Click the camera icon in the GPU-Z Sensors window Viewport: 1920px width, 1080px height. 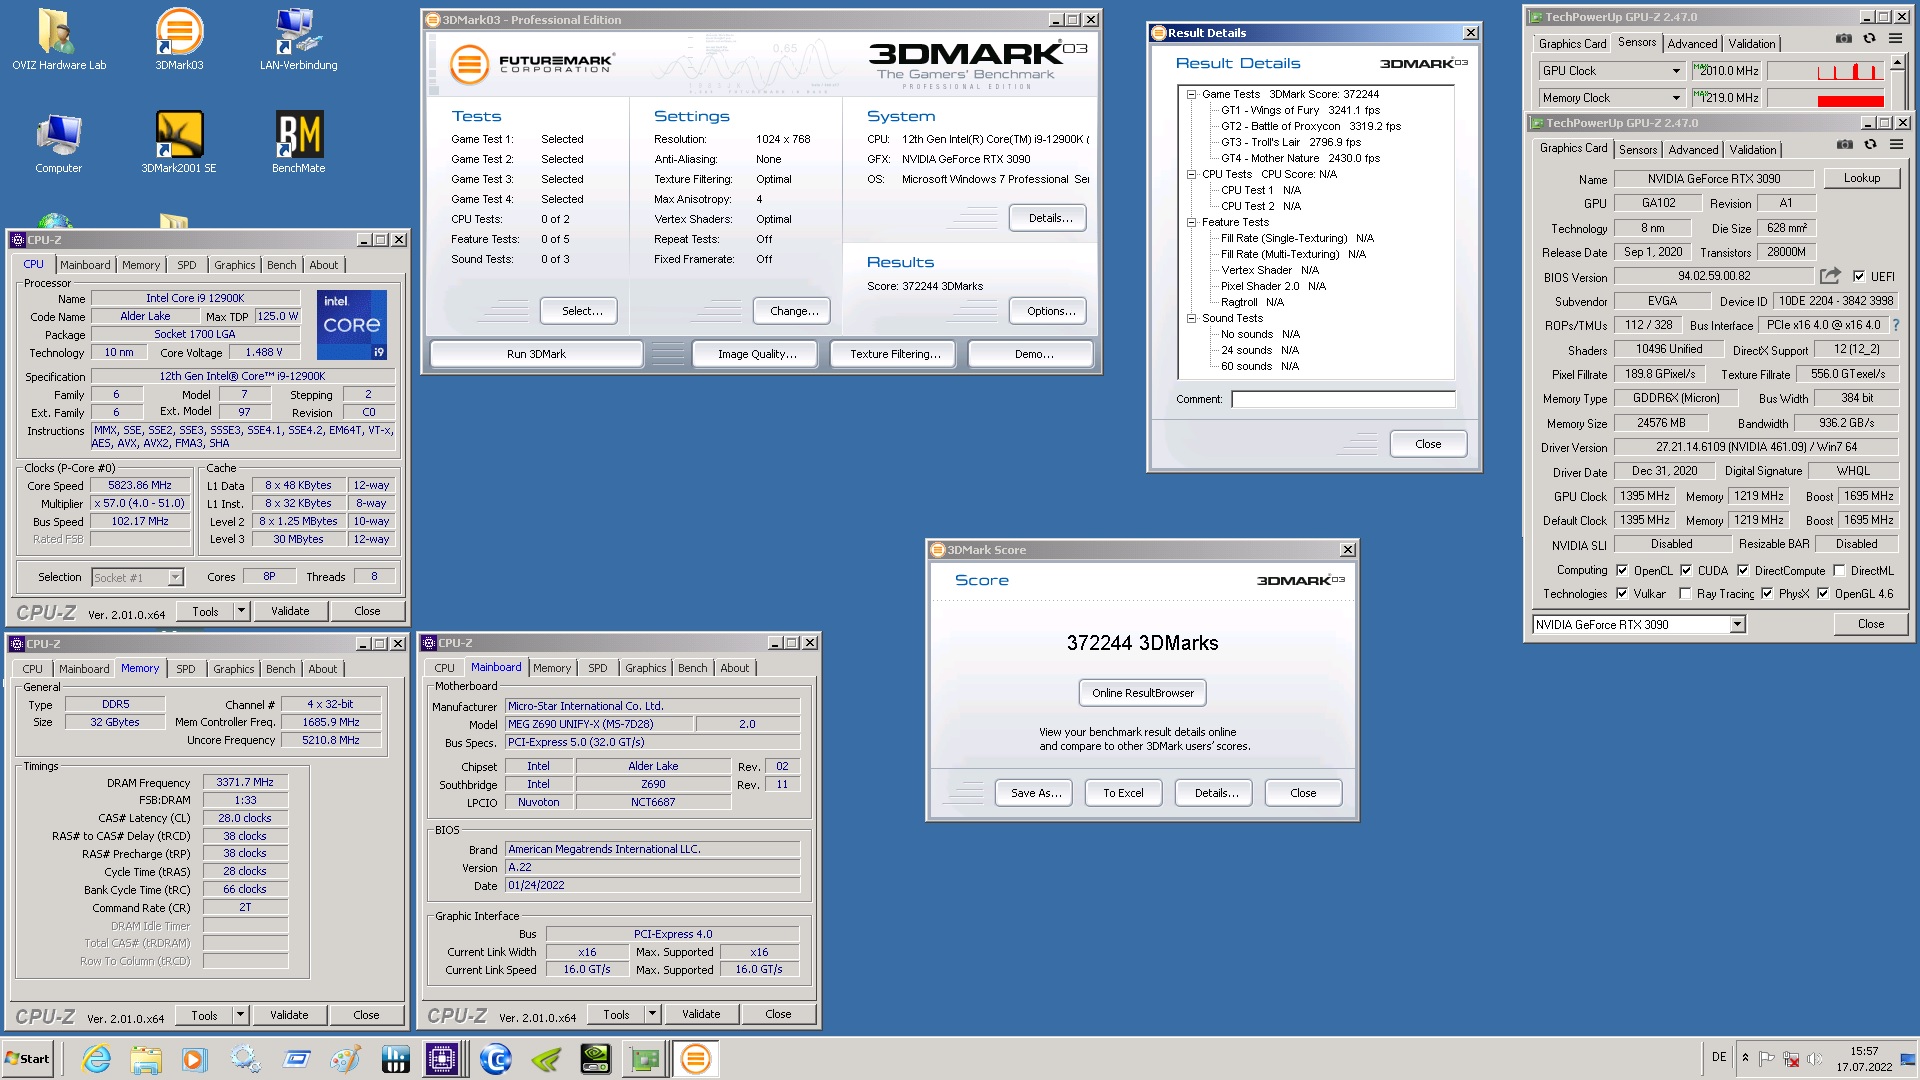[x=1843, y=39]
